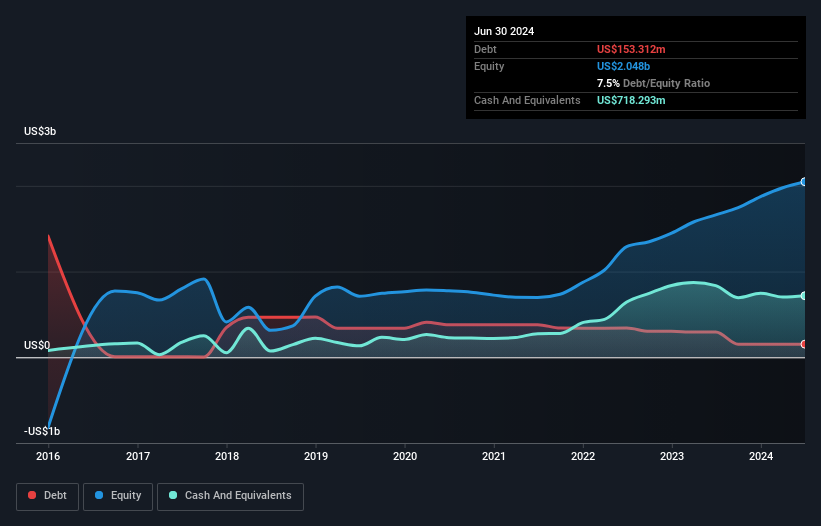Click the 2022 year tick label

click(583, 457)
